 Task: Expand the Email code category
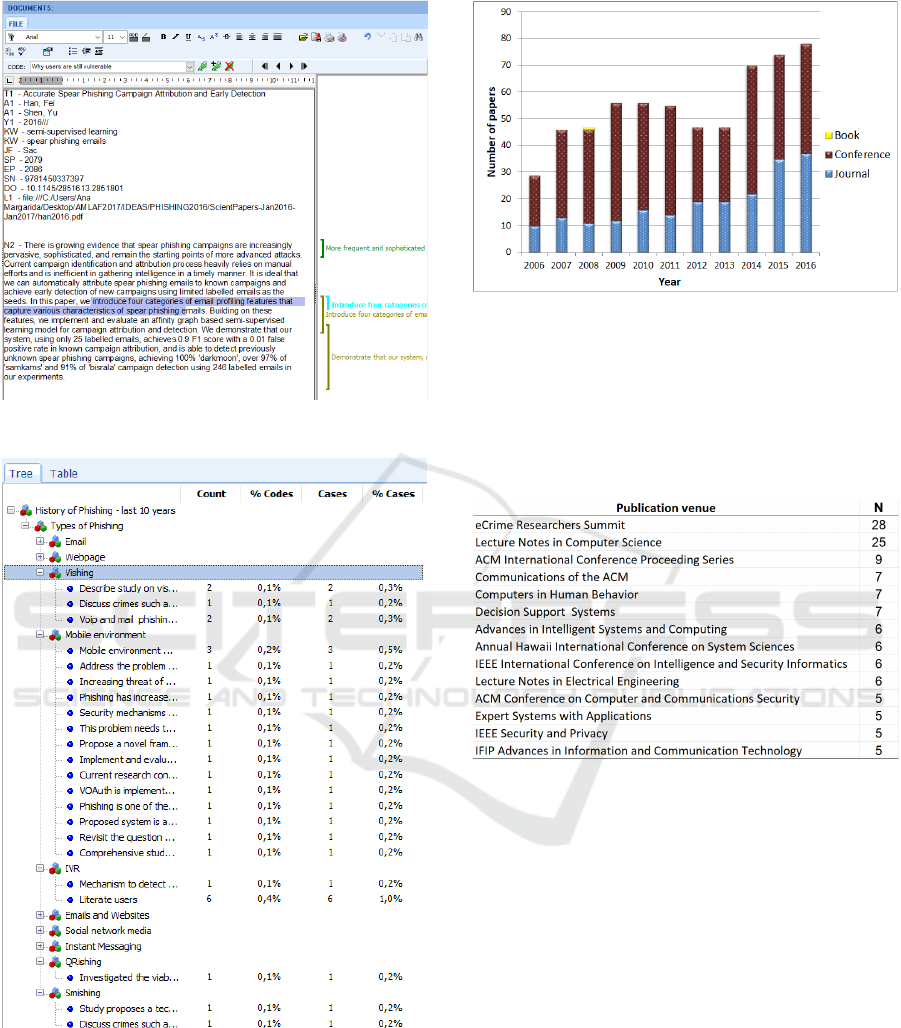click(x=41, y=542)
